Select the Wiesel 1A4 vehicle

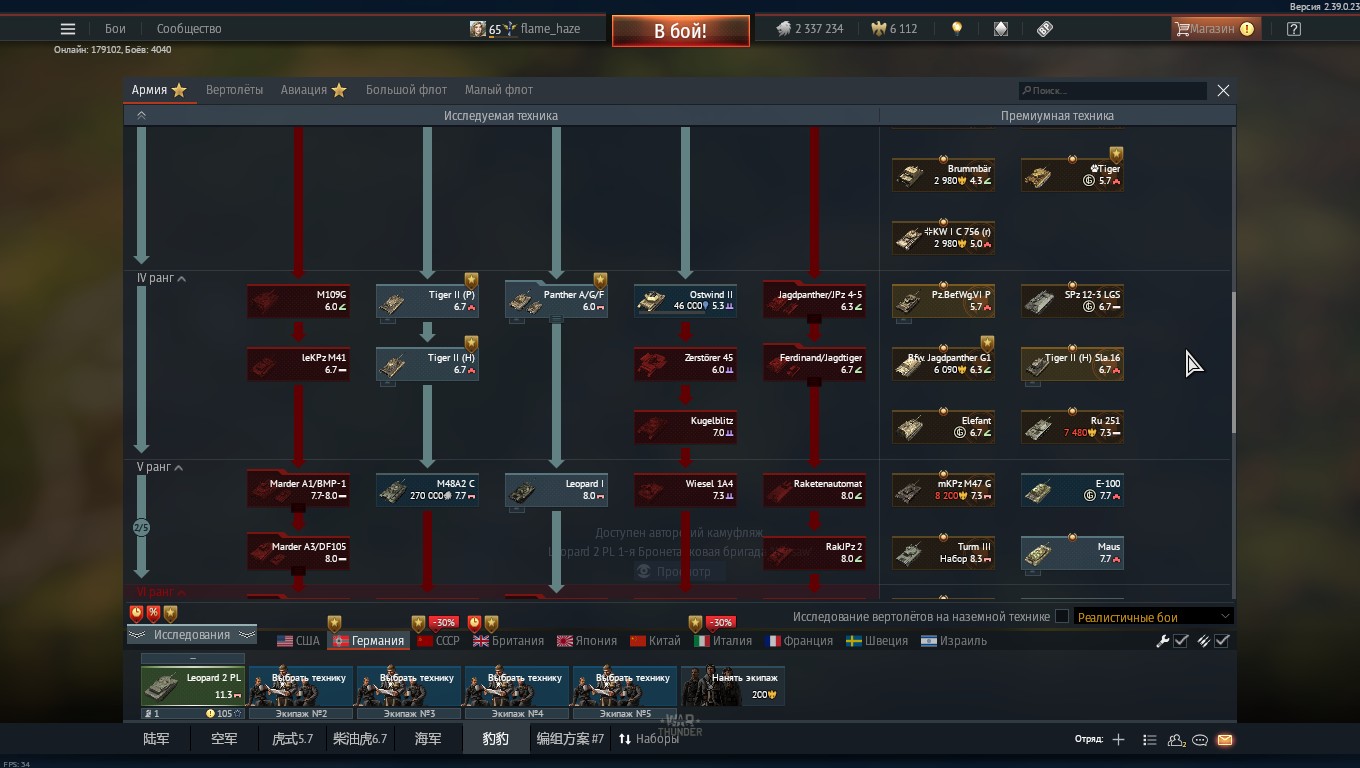[685, 490]
